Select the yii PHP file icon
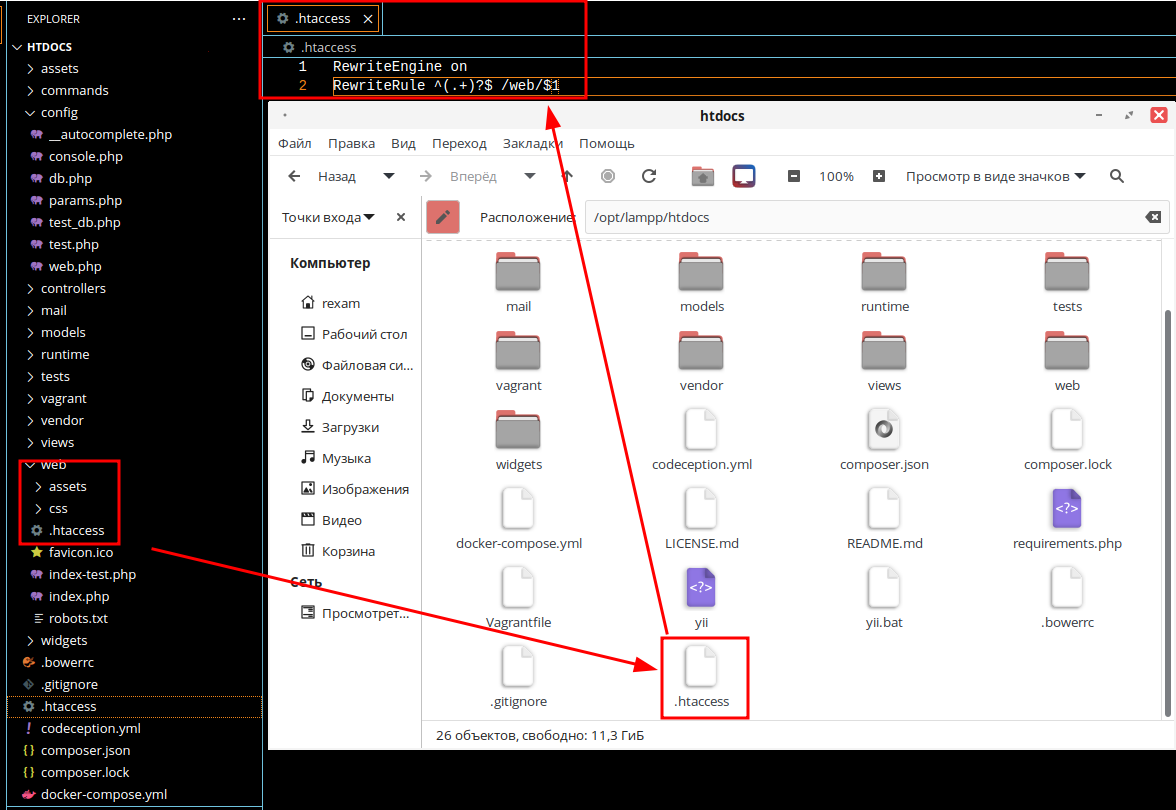 tap(701, 587)
